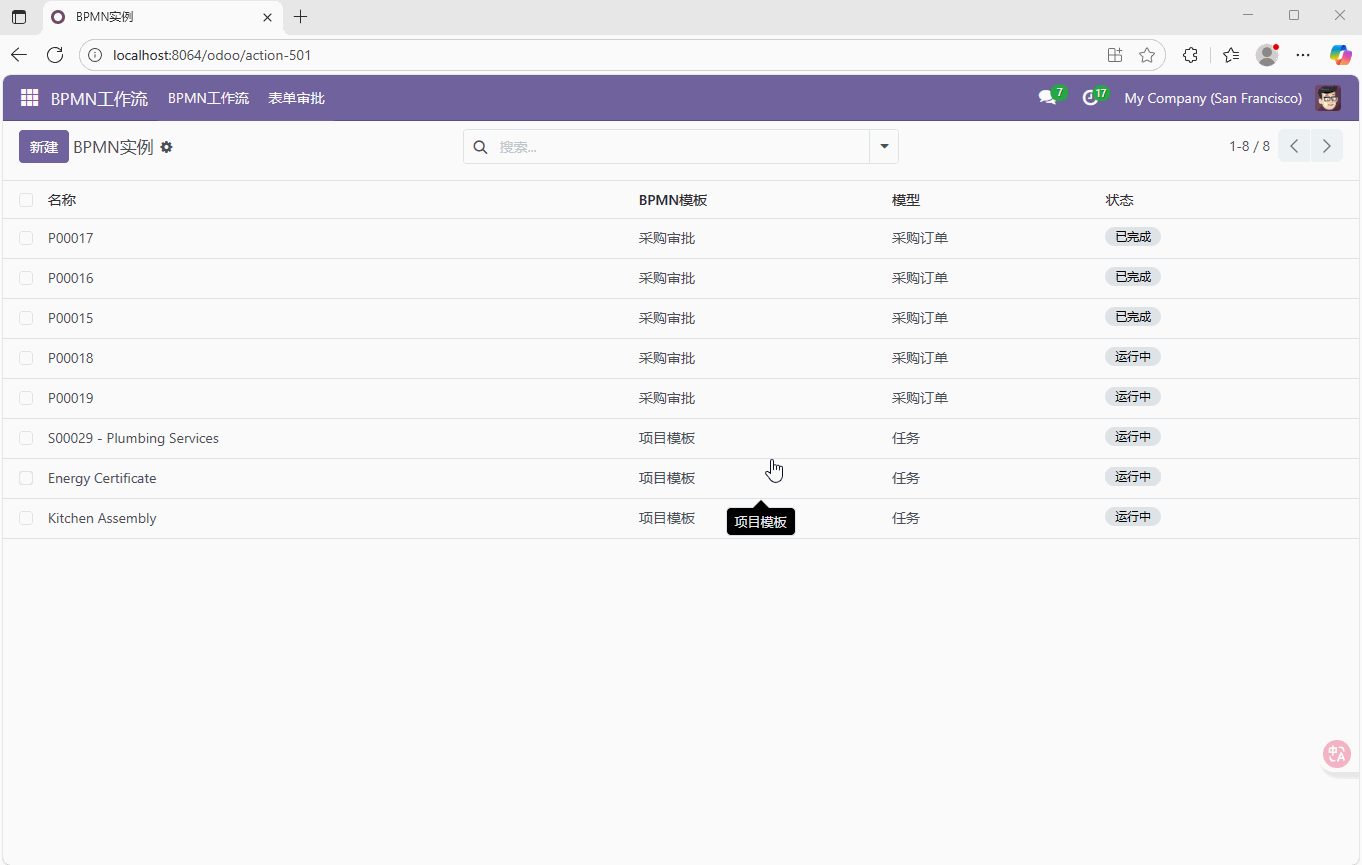Select all rows via header checkbox
This screenshot has width=1362, height=865.
pos(26,200)
